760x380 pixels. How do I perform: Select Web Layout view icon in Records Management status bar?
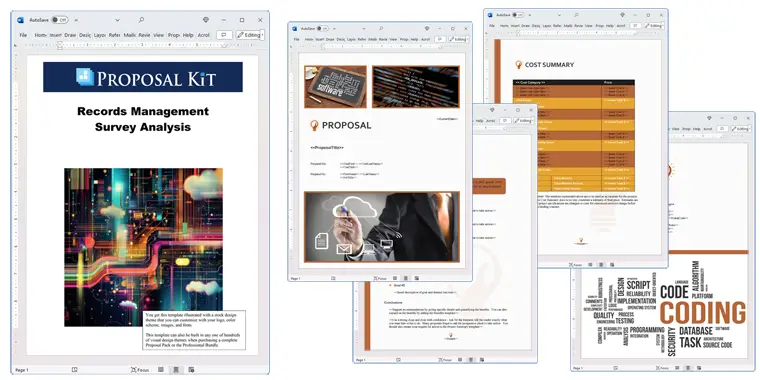pyautogui.click(x=191, y=370)
